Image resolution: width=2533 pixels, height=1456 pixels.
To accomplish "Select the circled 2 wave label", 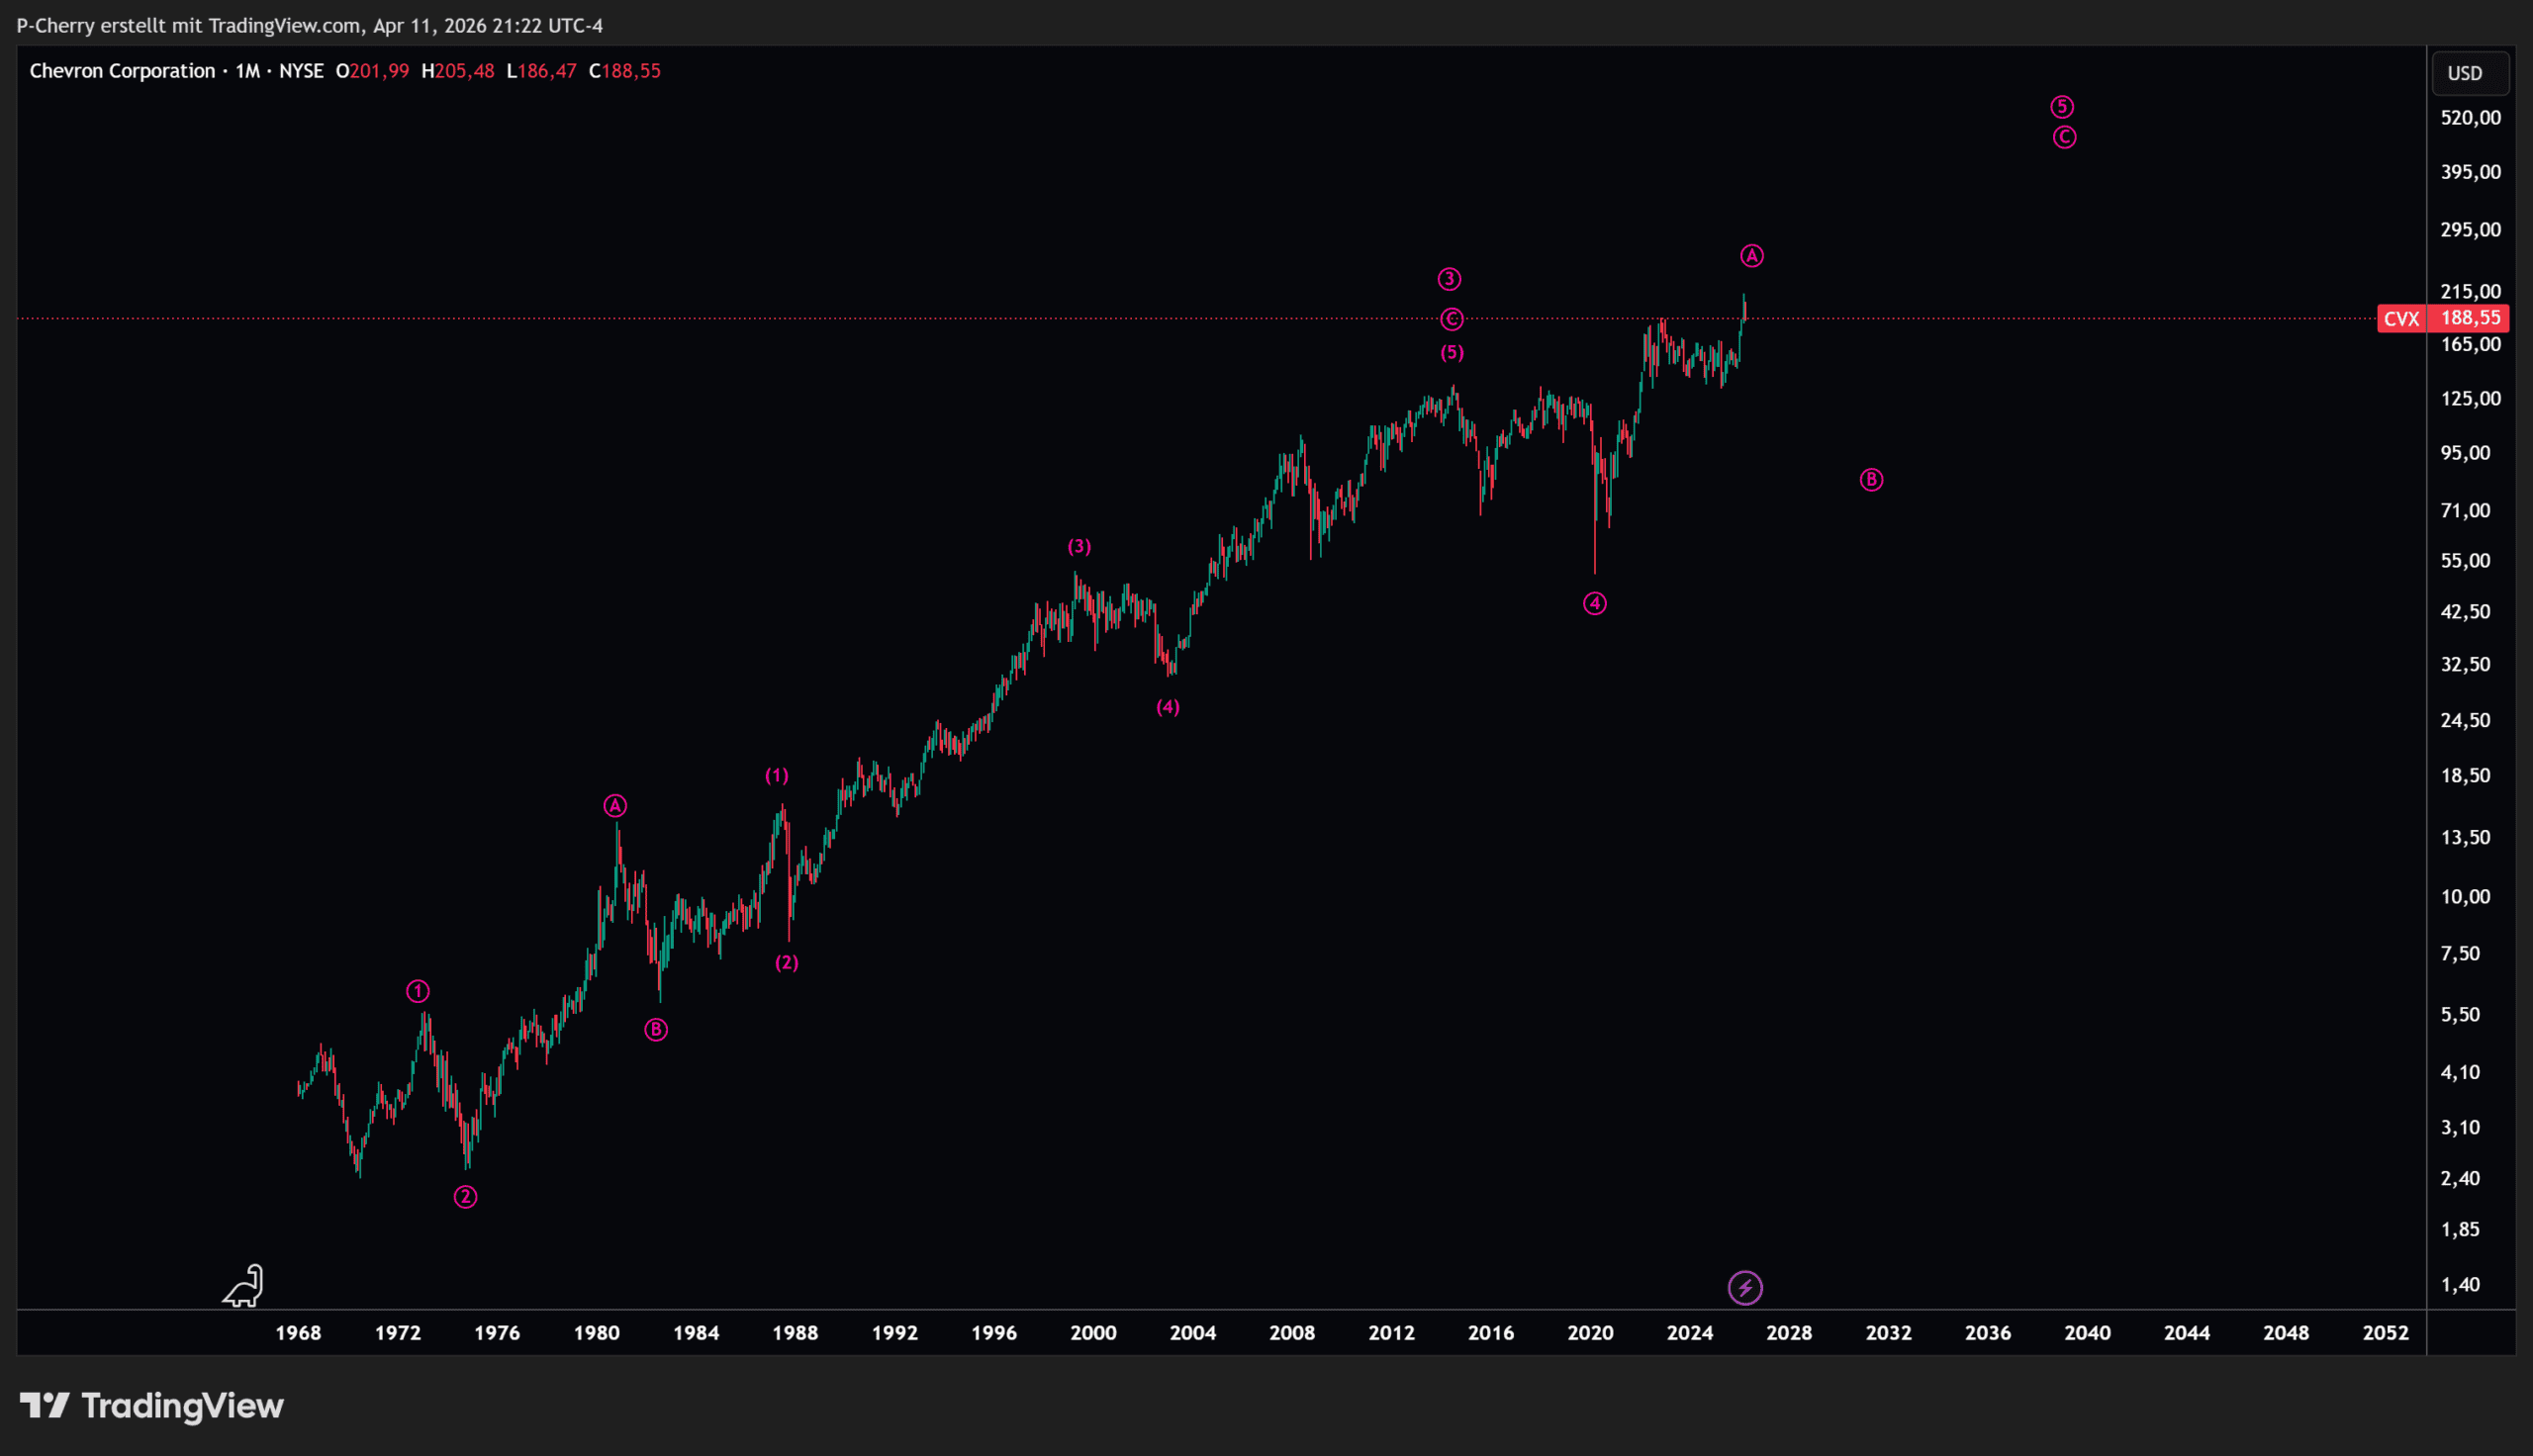I will pos(466,1197).
